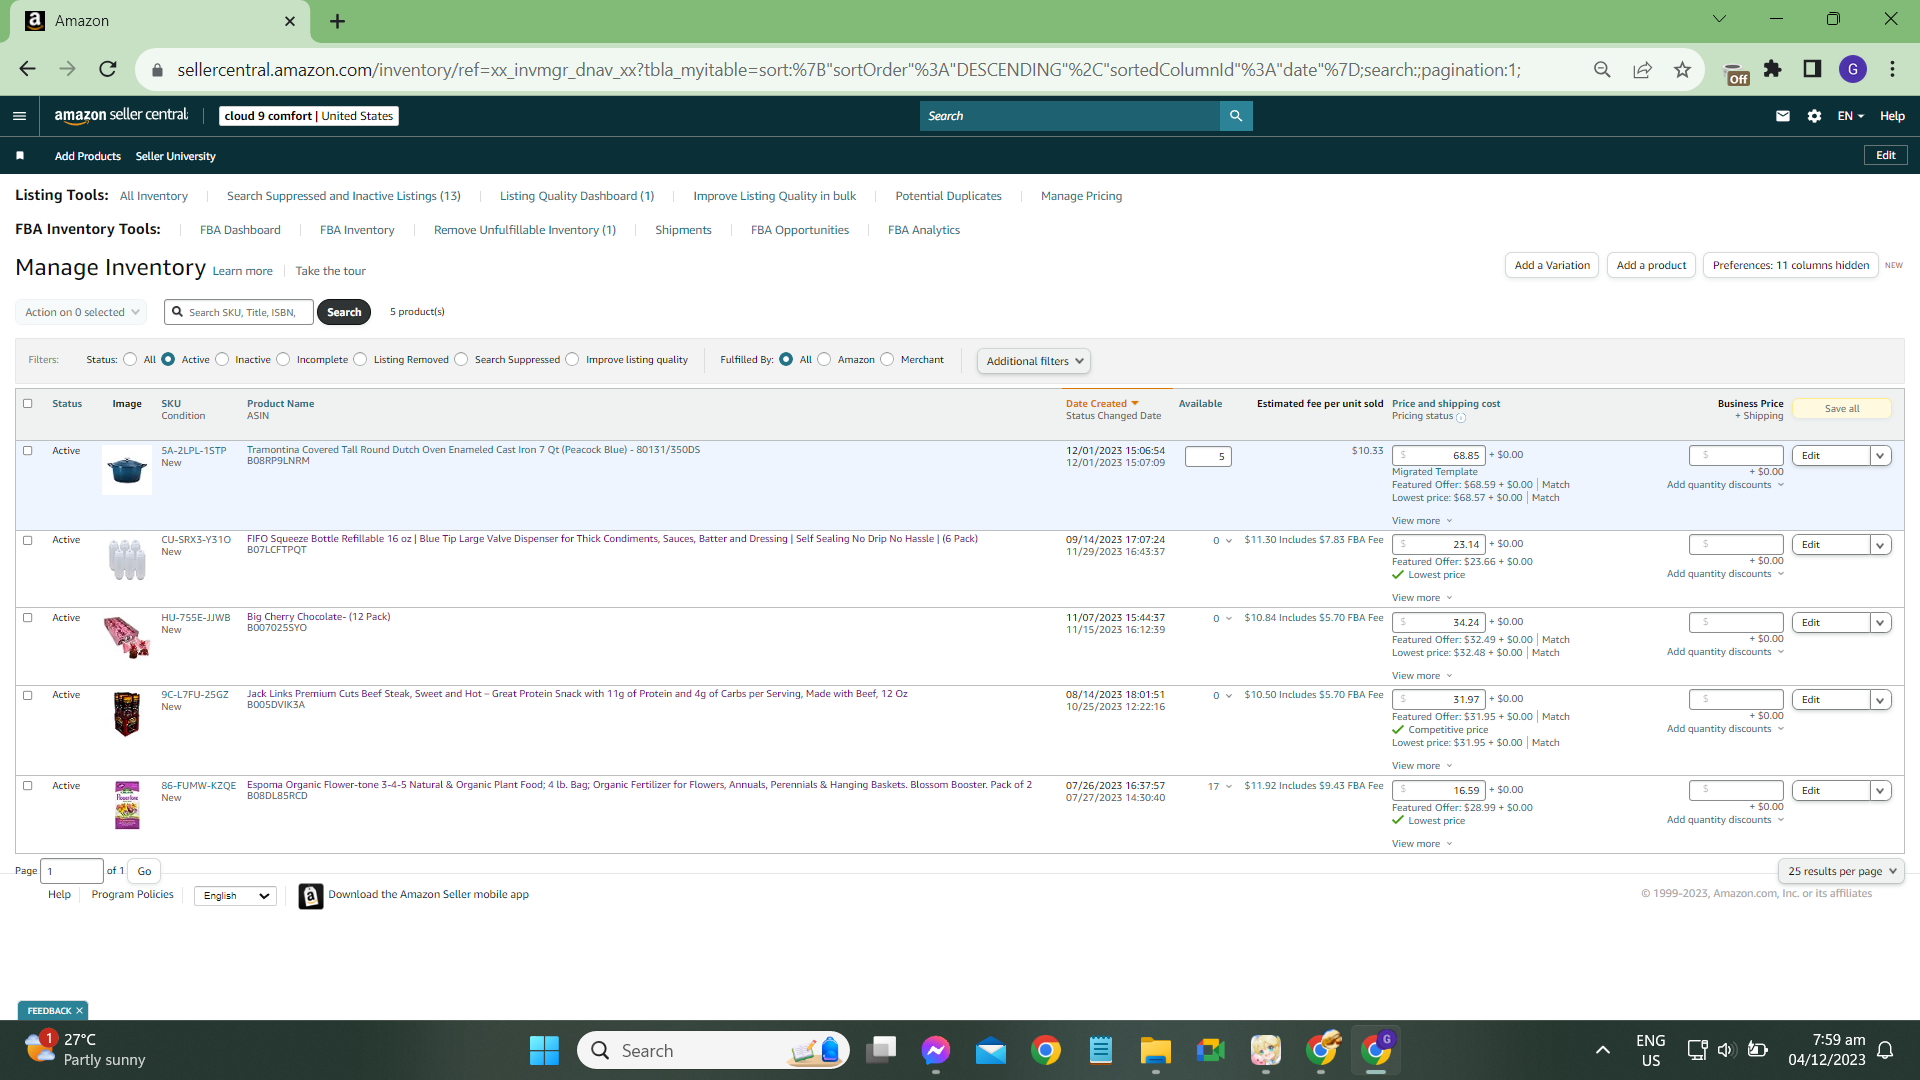Open Chrome's three-dot menu

pyautogui.click(x=1893, y=69)
